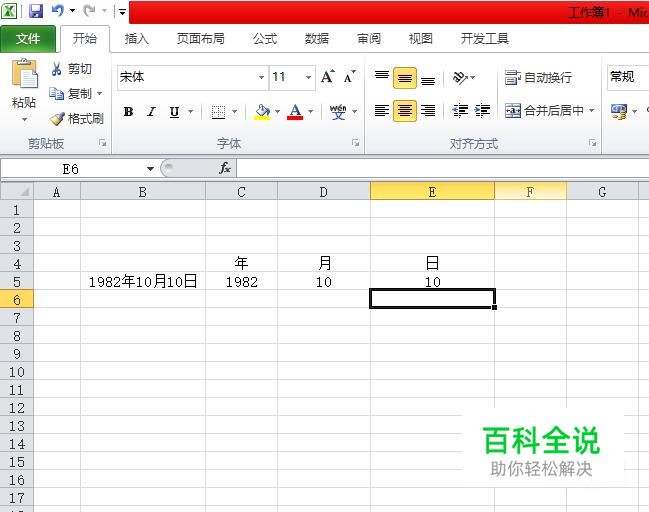
Task: Apply borders with the border icon
Action: 218,112
